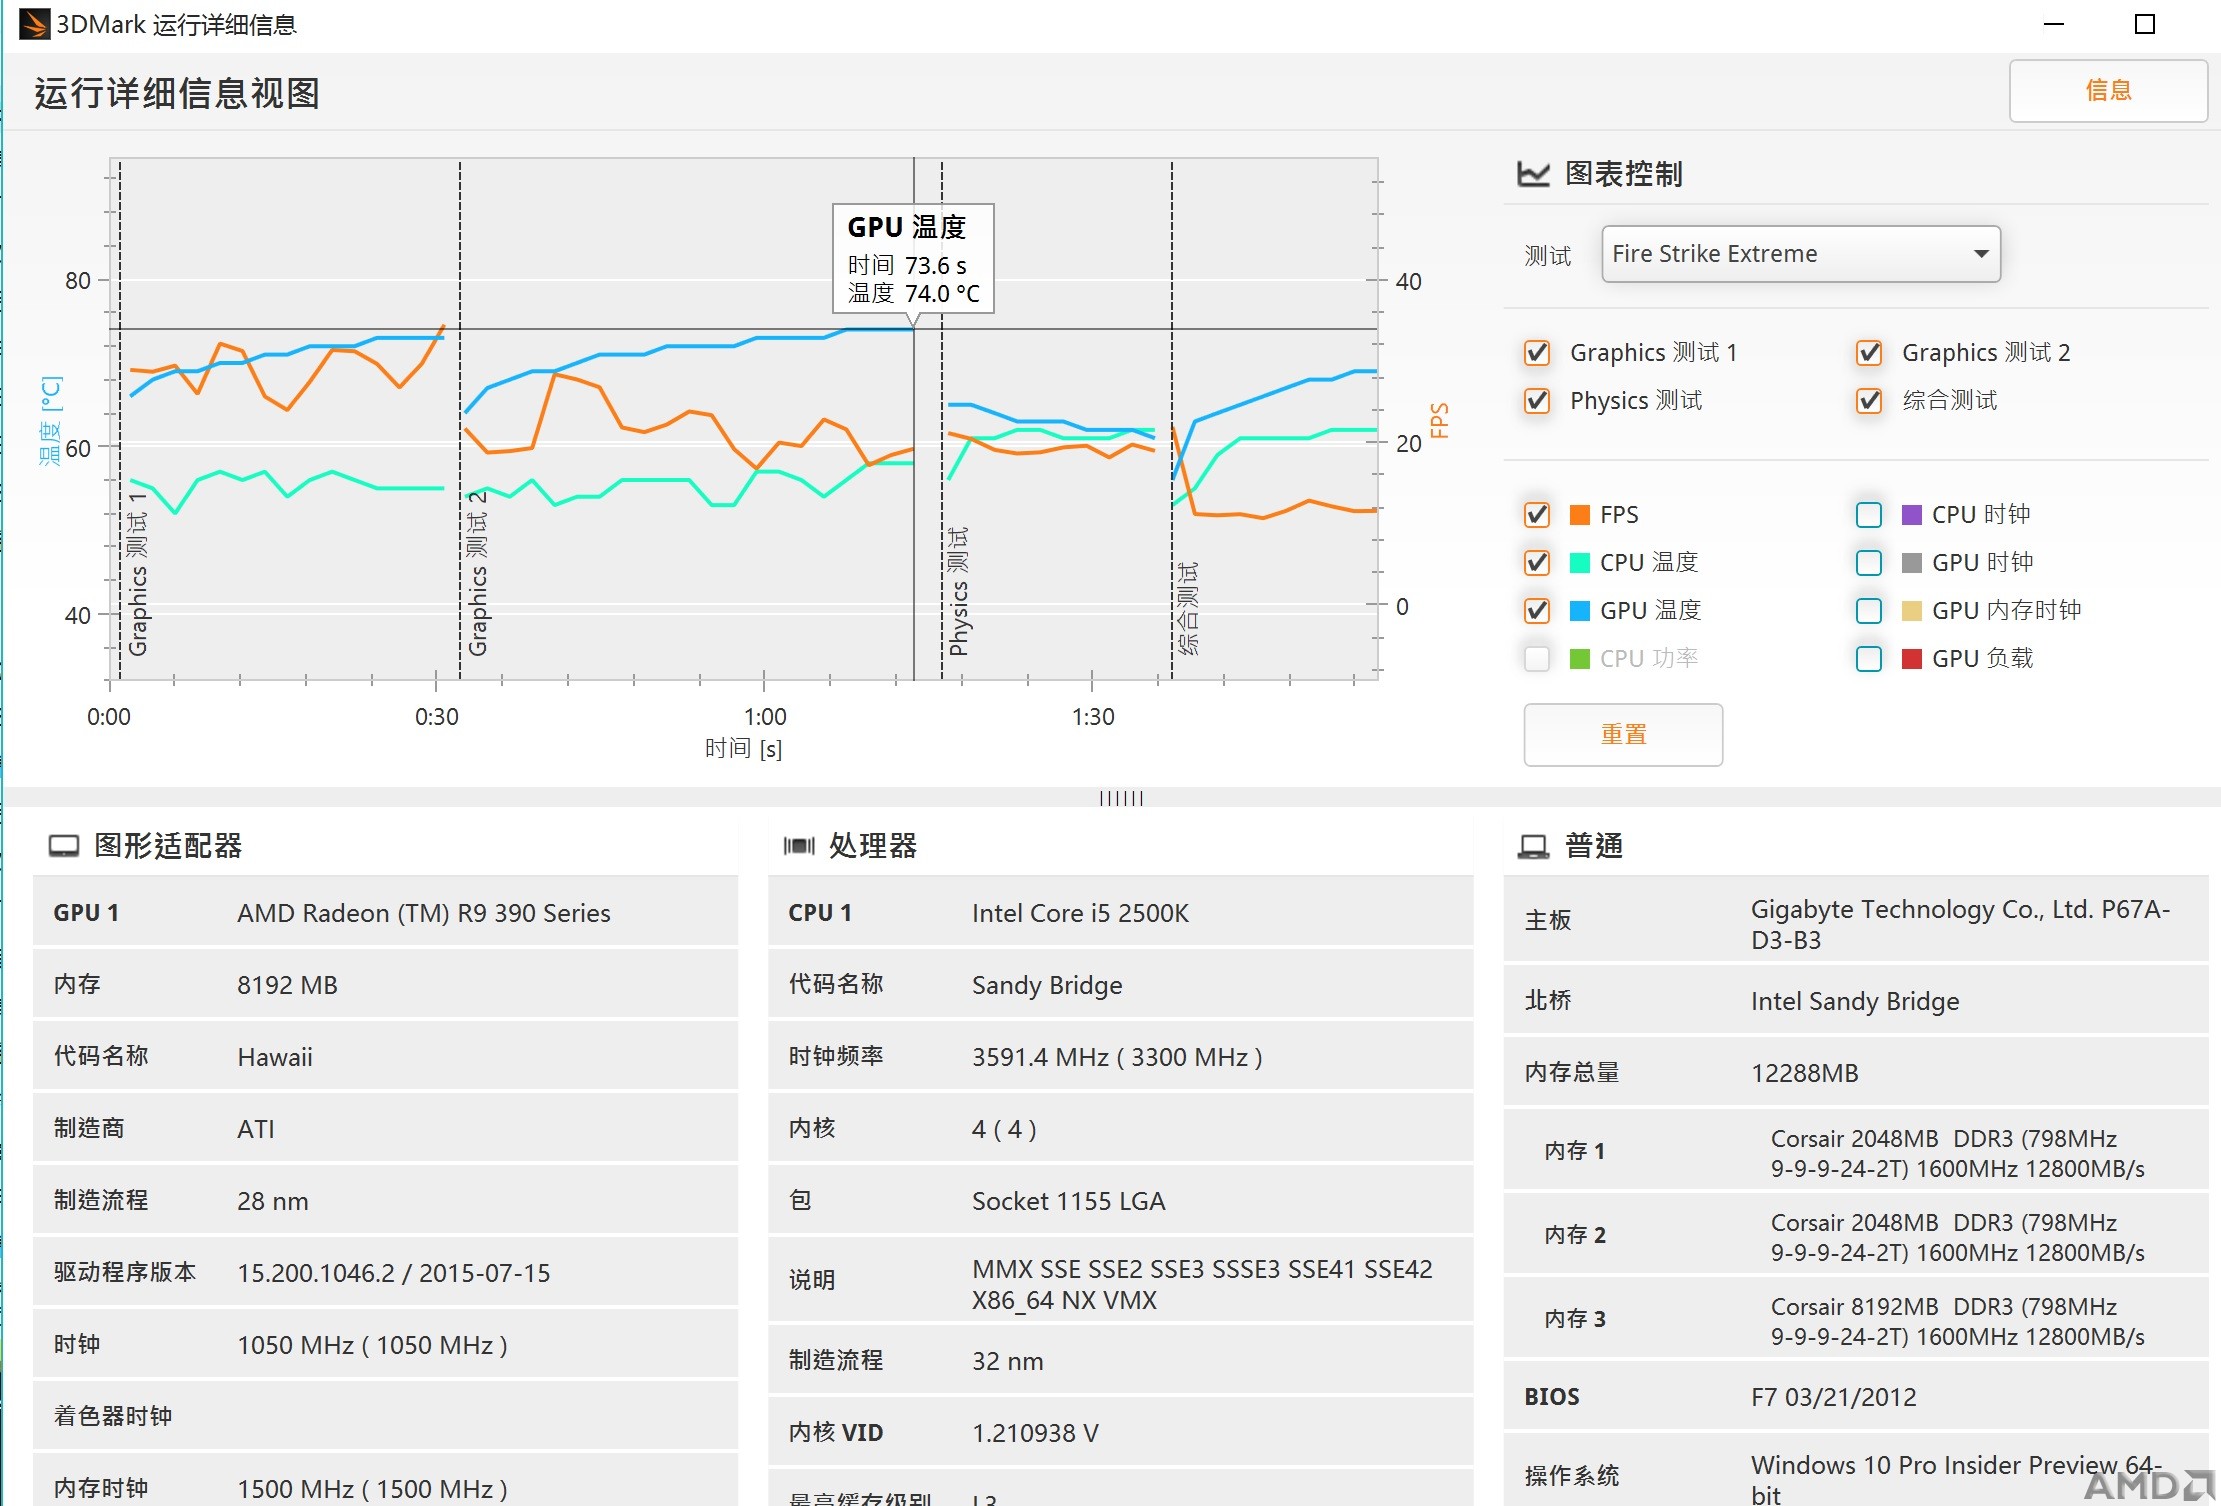Click the GPU 温度 chart tooltip
This screenshot has width=2221, height=1506.
pos(913,259)
